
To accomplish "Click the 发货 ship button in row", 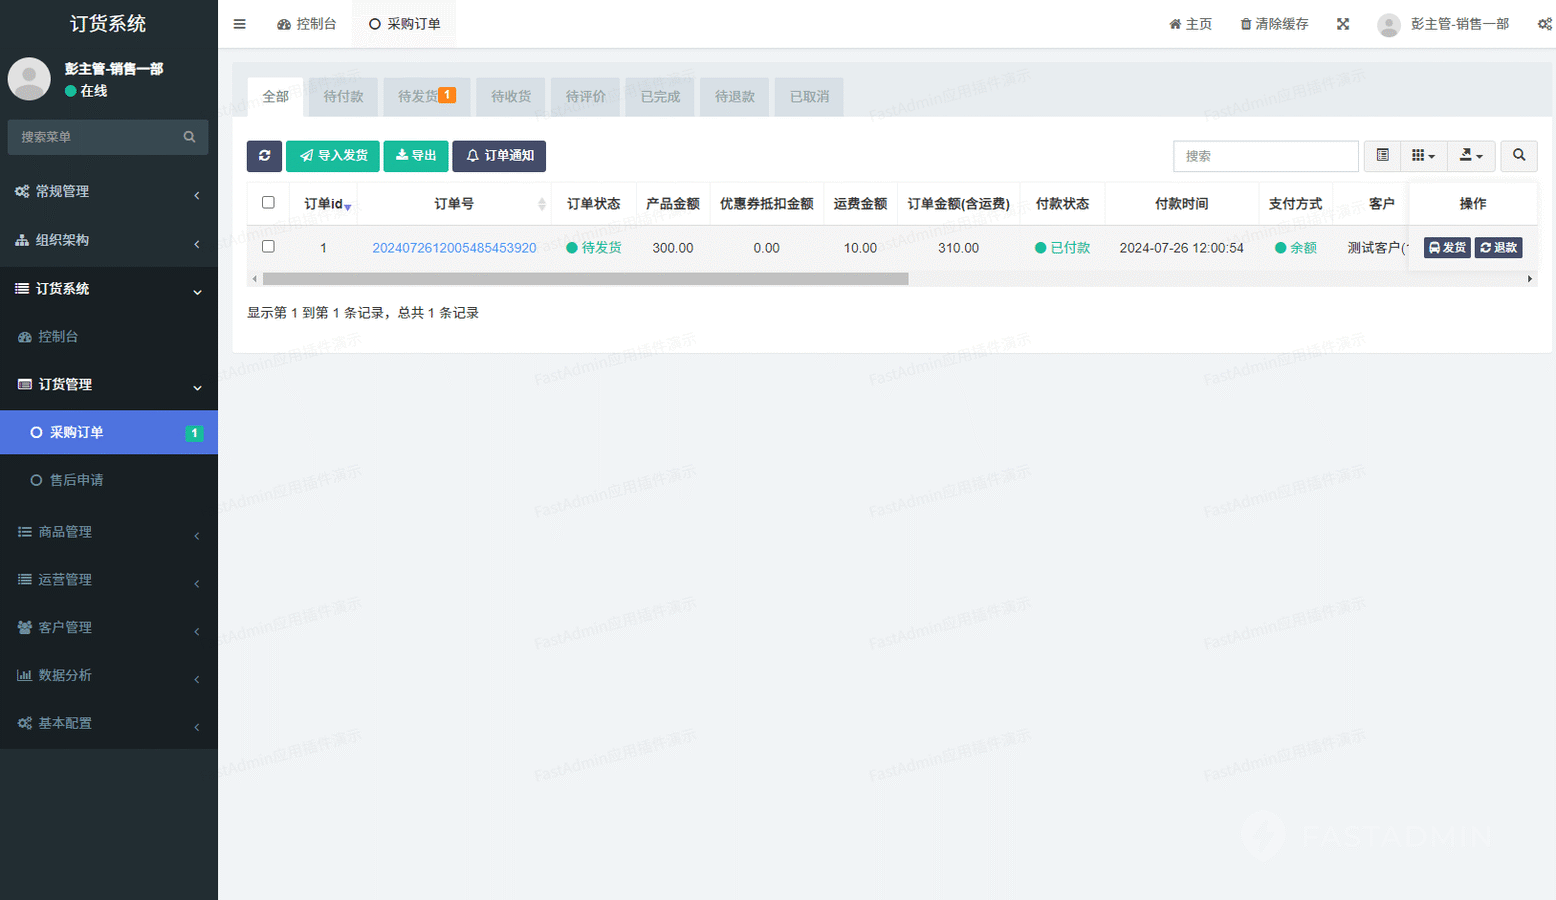I will pyautogui.click(x=1446, y=248).
